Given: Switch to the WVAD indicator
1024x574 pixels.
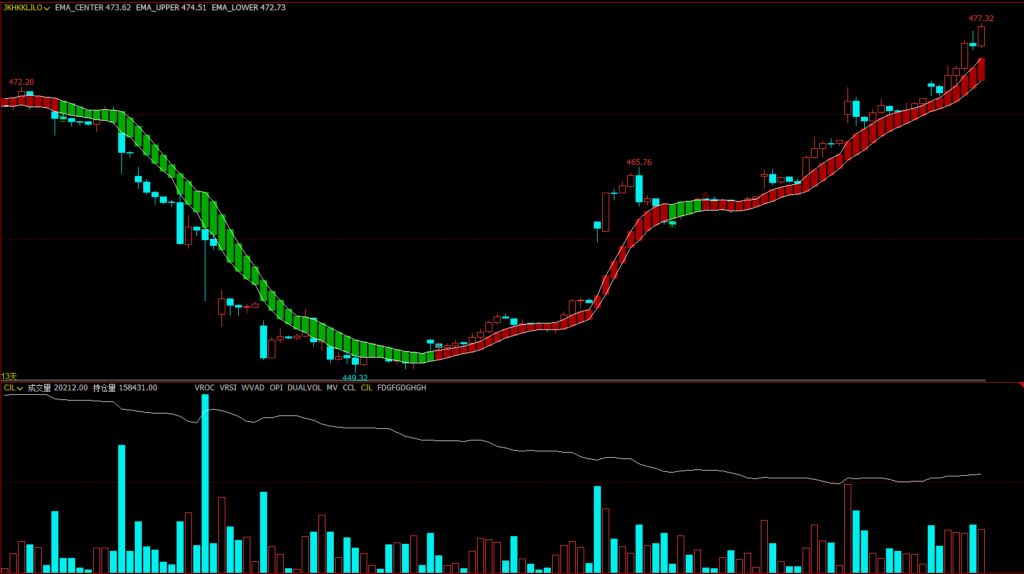Looking at the screenshot, I should [x=253, y=387].
